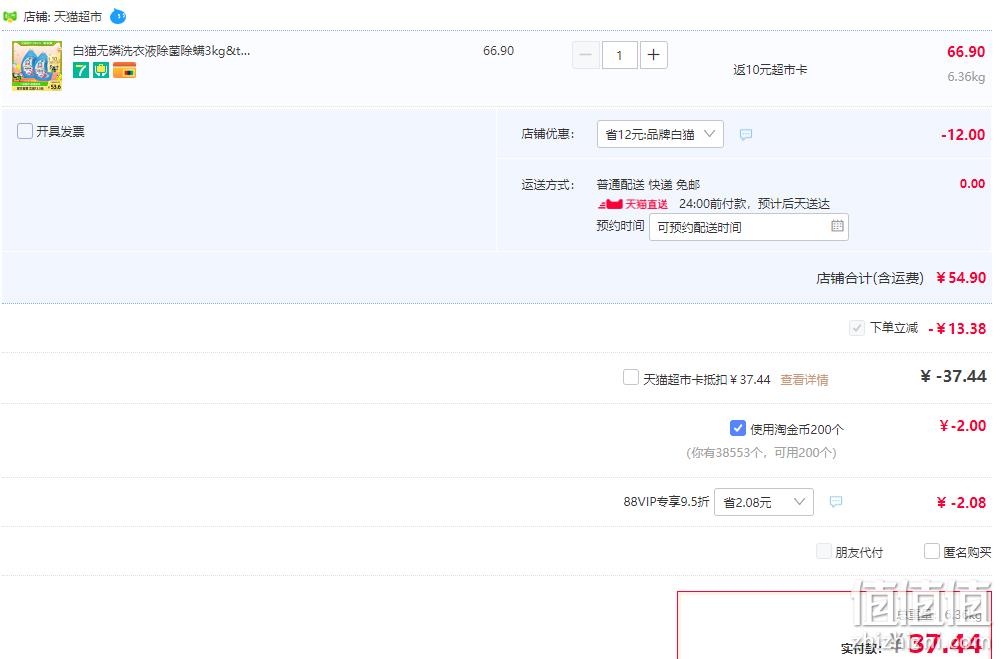The image size is (1001, 659).
Task: Click the Tmall cat logo beside store name
Action: click(x=10, y=16)
